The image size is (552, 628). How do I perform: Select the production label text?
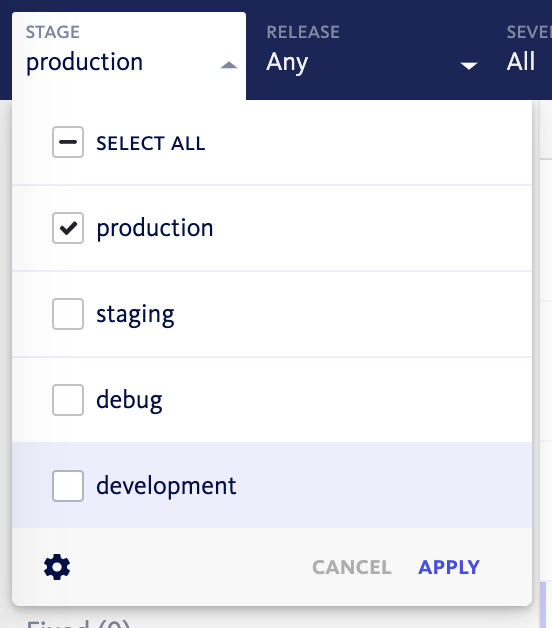pyautogui.click(x=155, y=229)
